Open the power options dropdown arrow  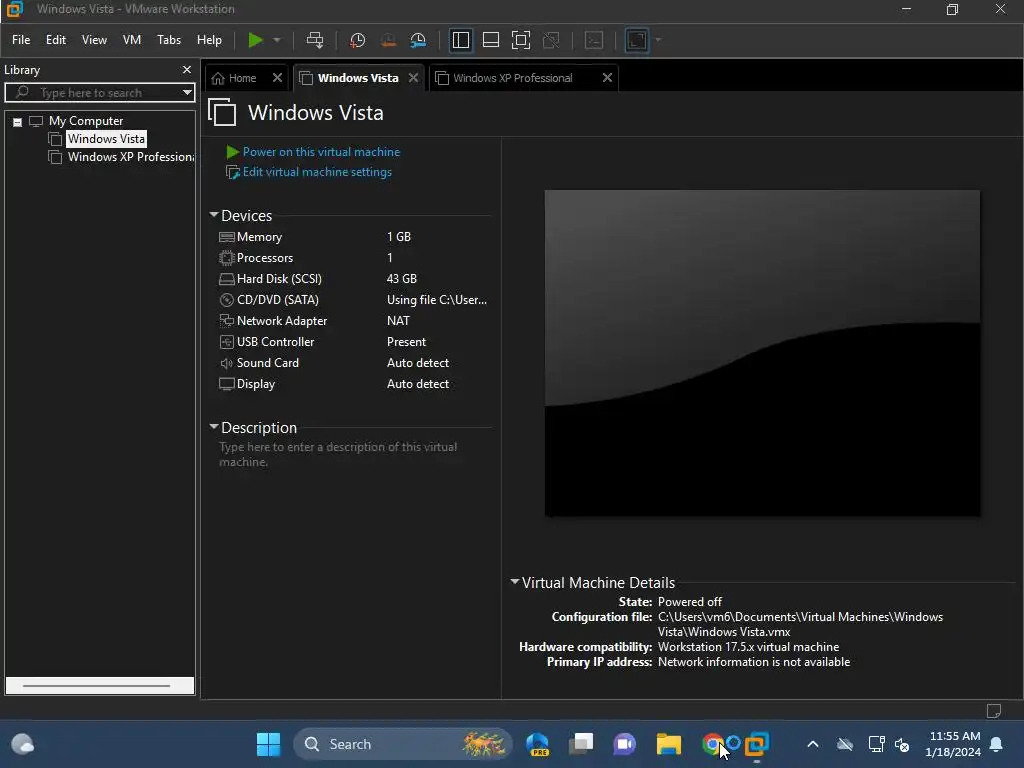click(x=277, y=40)
